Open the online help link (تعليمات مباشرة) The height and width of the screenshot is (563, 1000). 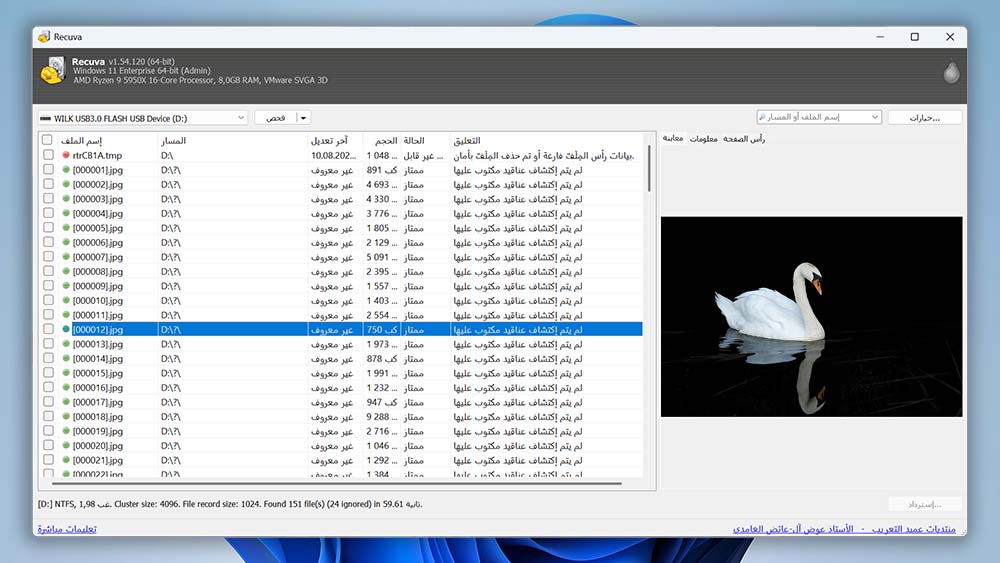[x=67, y=529]
